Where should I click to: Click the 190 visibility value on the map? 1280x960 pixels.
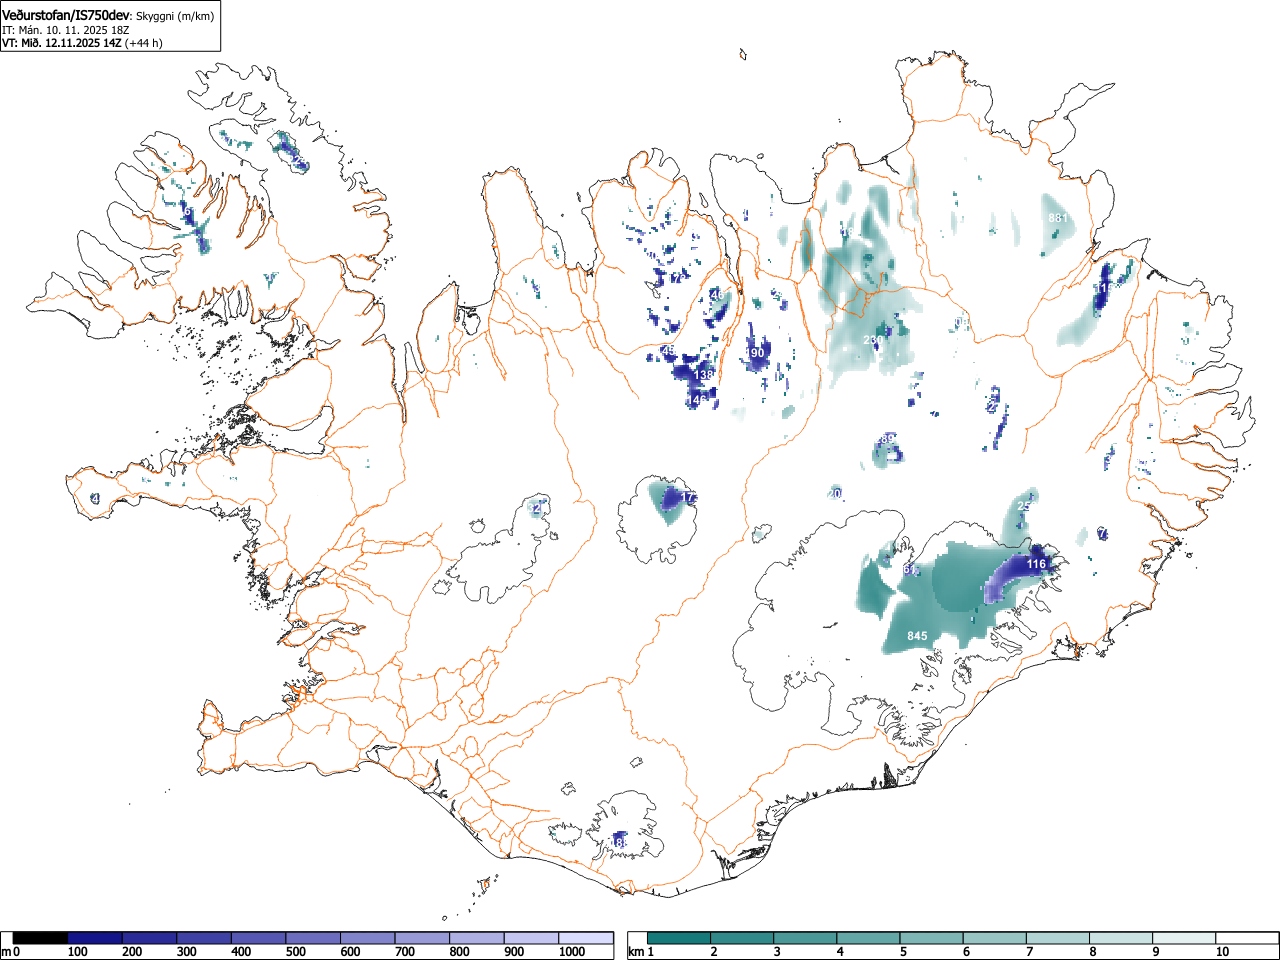pos(754,353)
